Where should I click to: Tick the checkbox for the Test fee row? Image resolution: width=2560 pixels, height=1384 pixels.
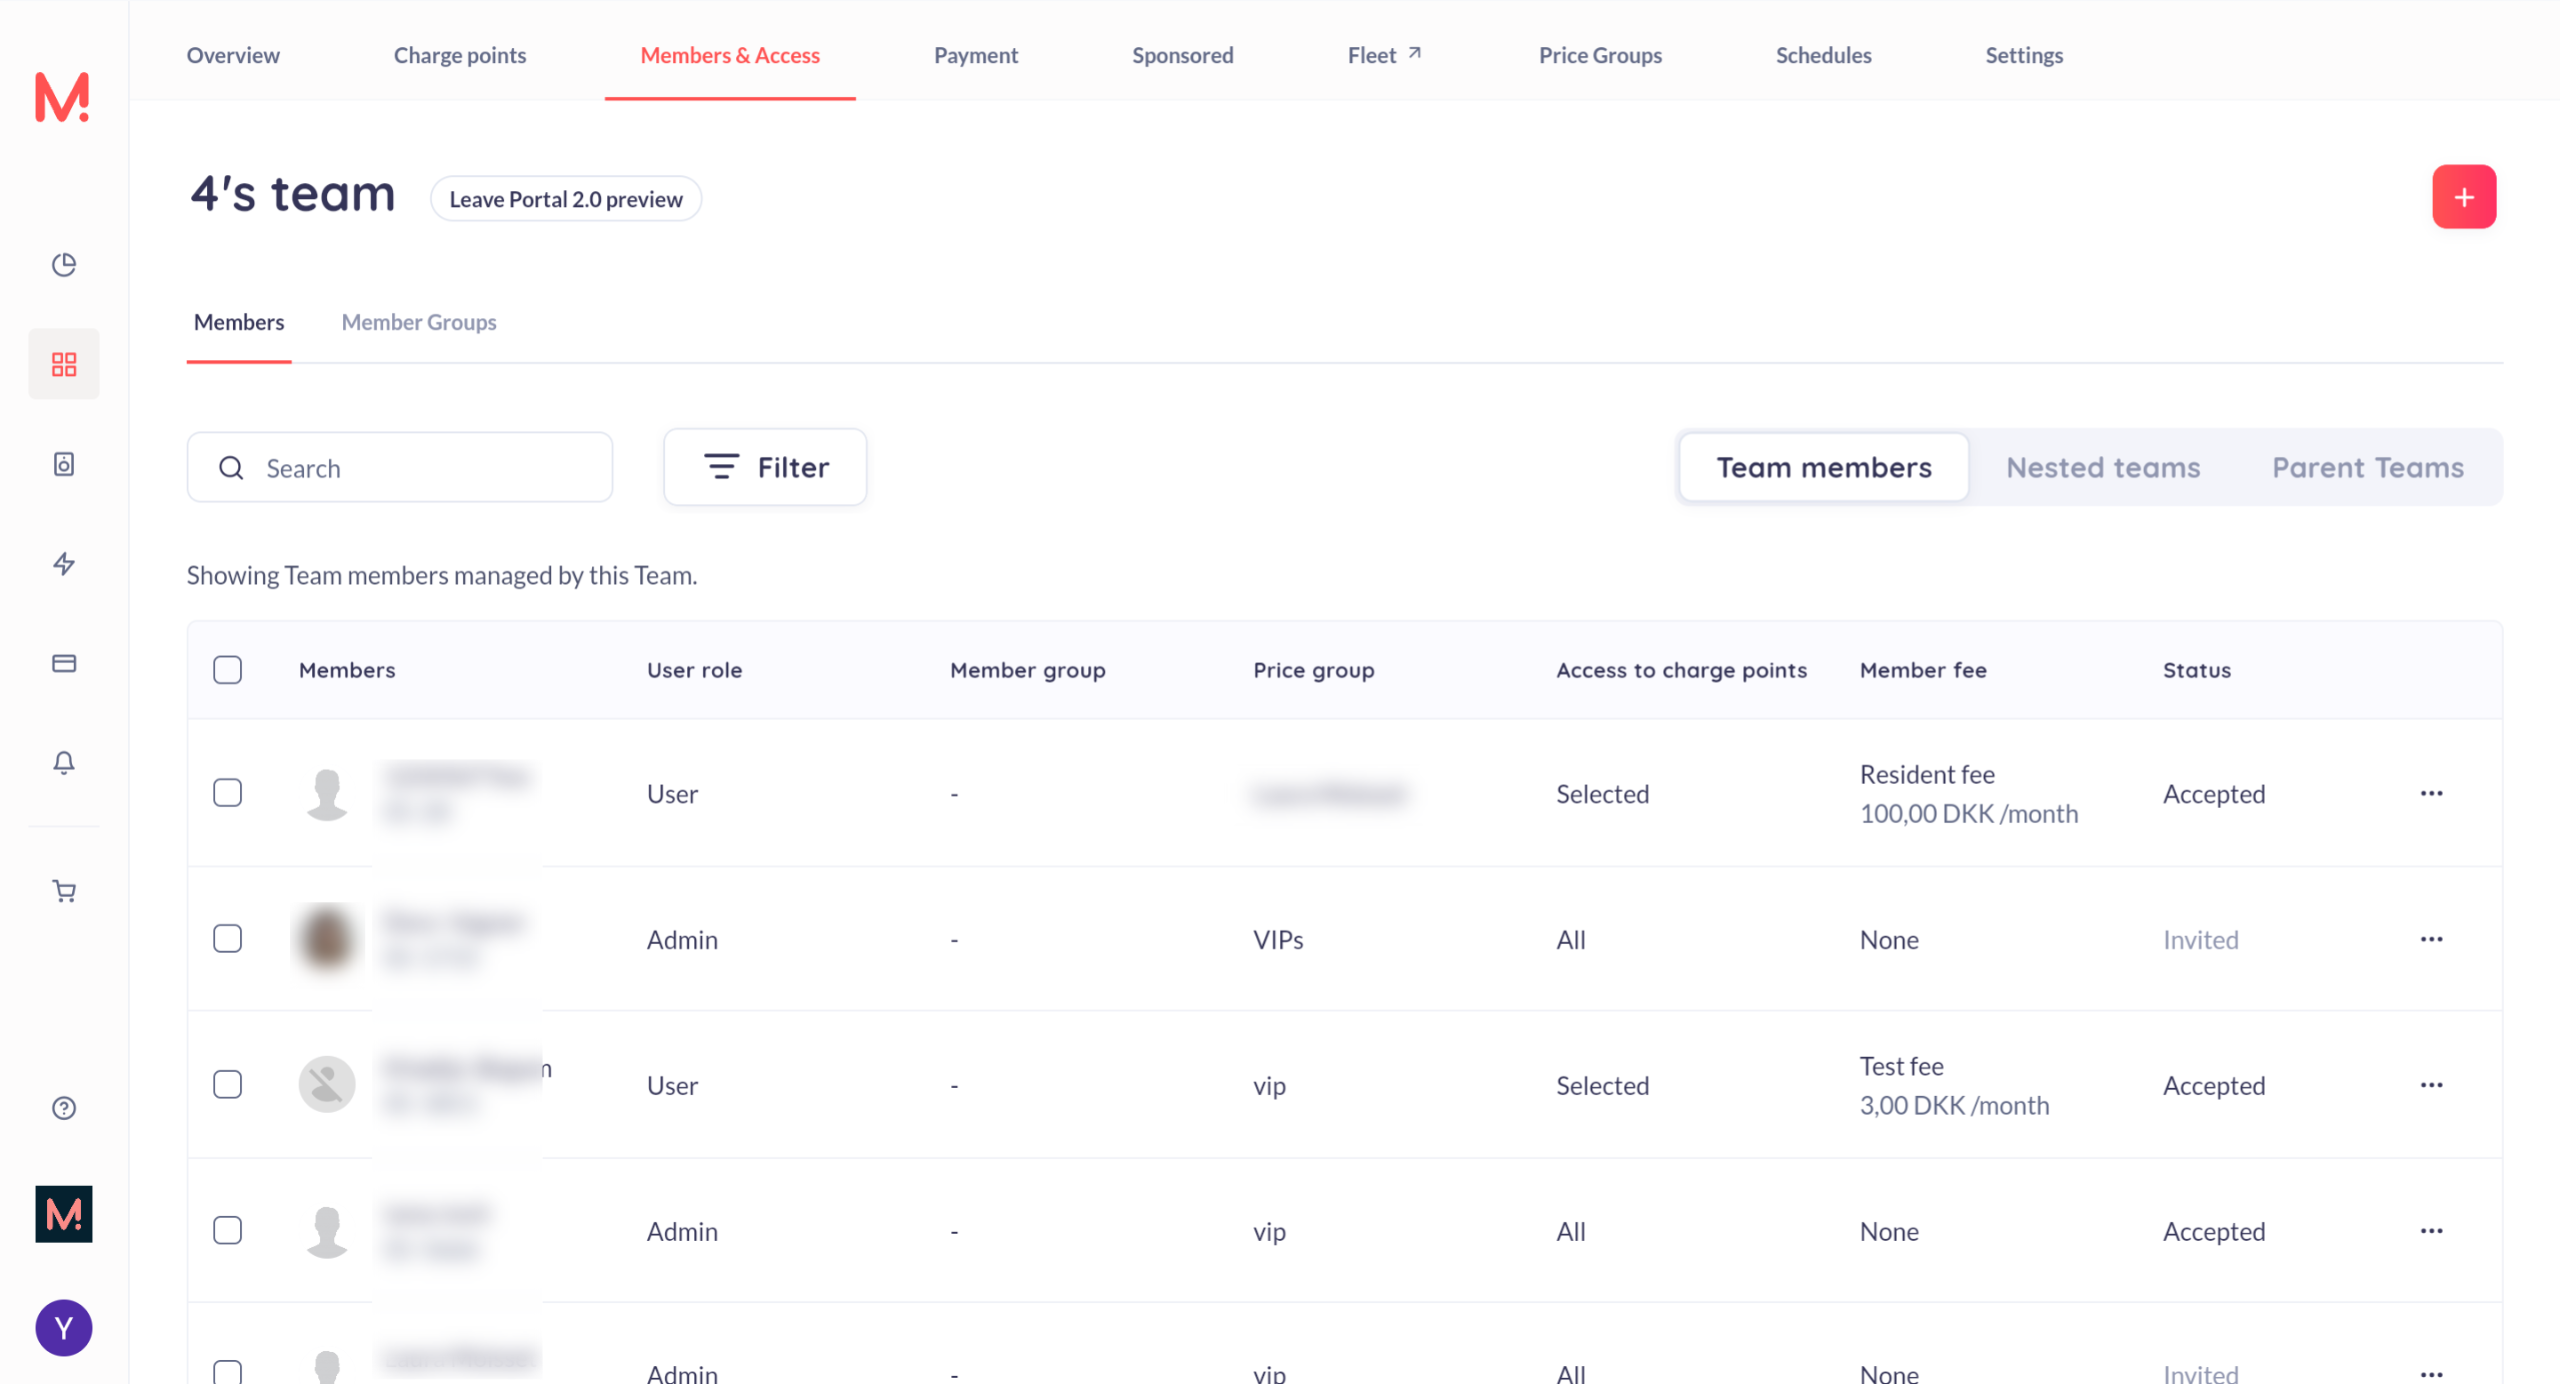pyautogui.click(x=228, y=1085)
